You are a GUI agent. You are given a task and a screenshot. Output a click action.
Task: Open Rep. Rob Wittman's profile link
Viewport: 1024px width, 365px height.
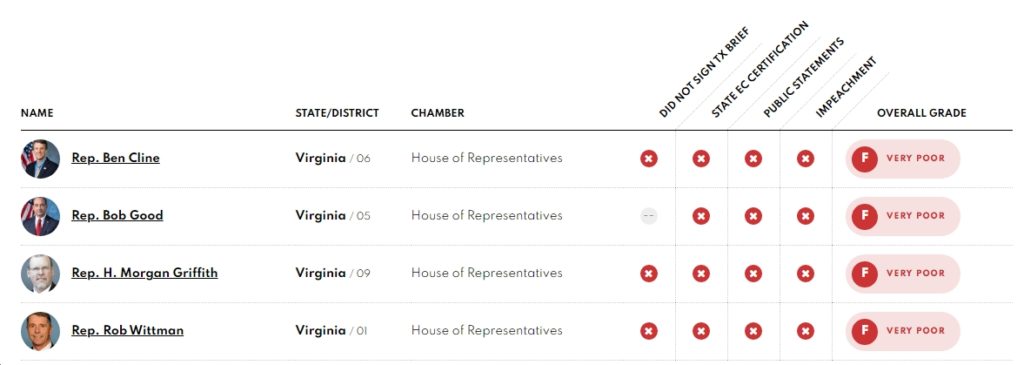[127, 330]
